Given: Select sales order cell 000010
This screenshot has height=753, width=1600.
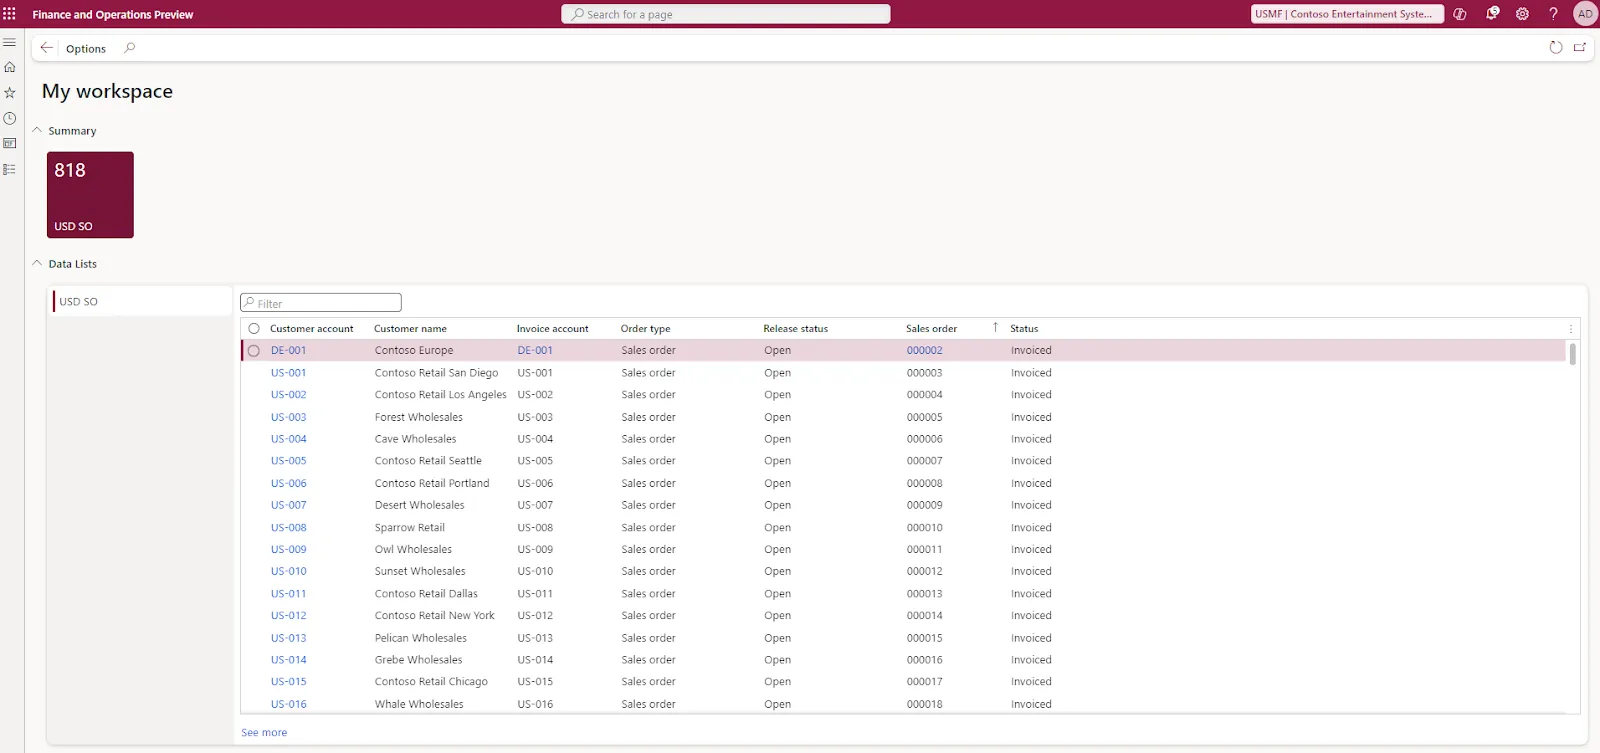Looking at the screenshot, I should point(925,528).
